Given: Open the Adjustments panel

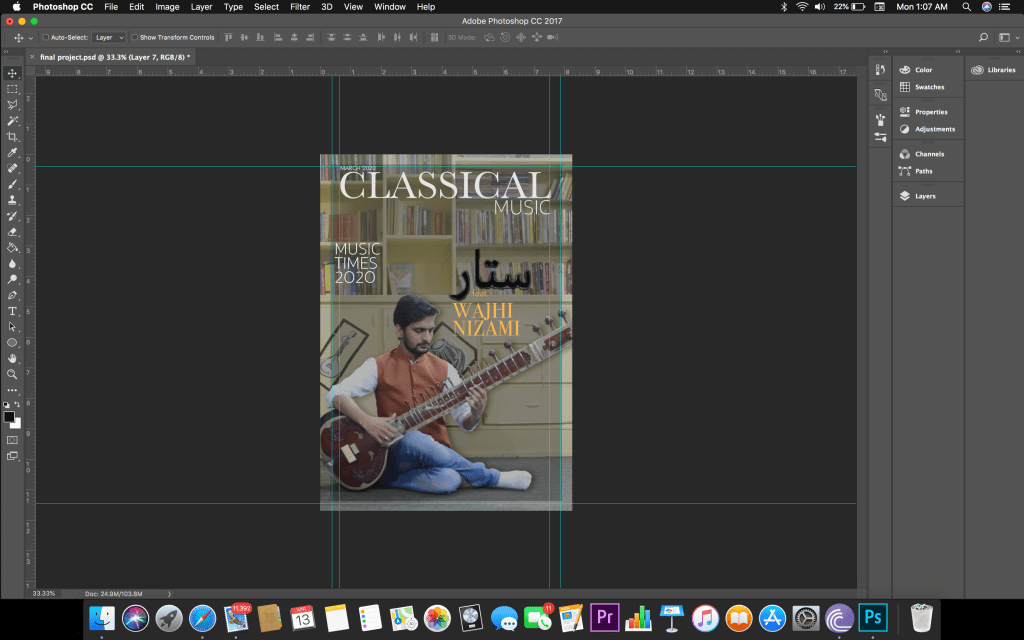Looking at the screenshot, I should click(934, 129).
